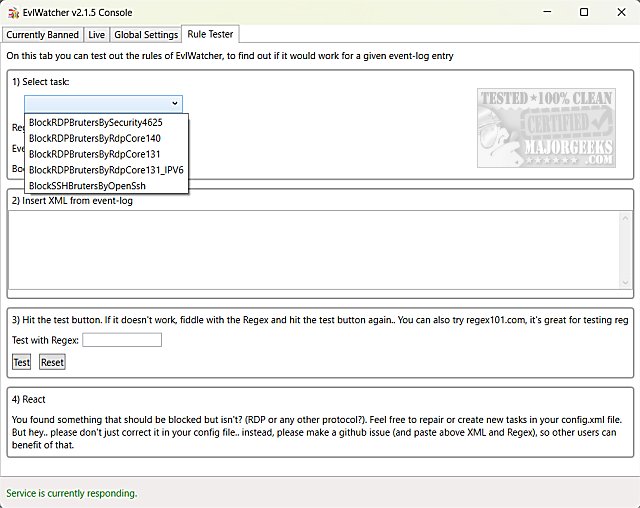Click the 'Test with Regex:' label
This screenshot has width=640, height=508.
tap(45, 340)
